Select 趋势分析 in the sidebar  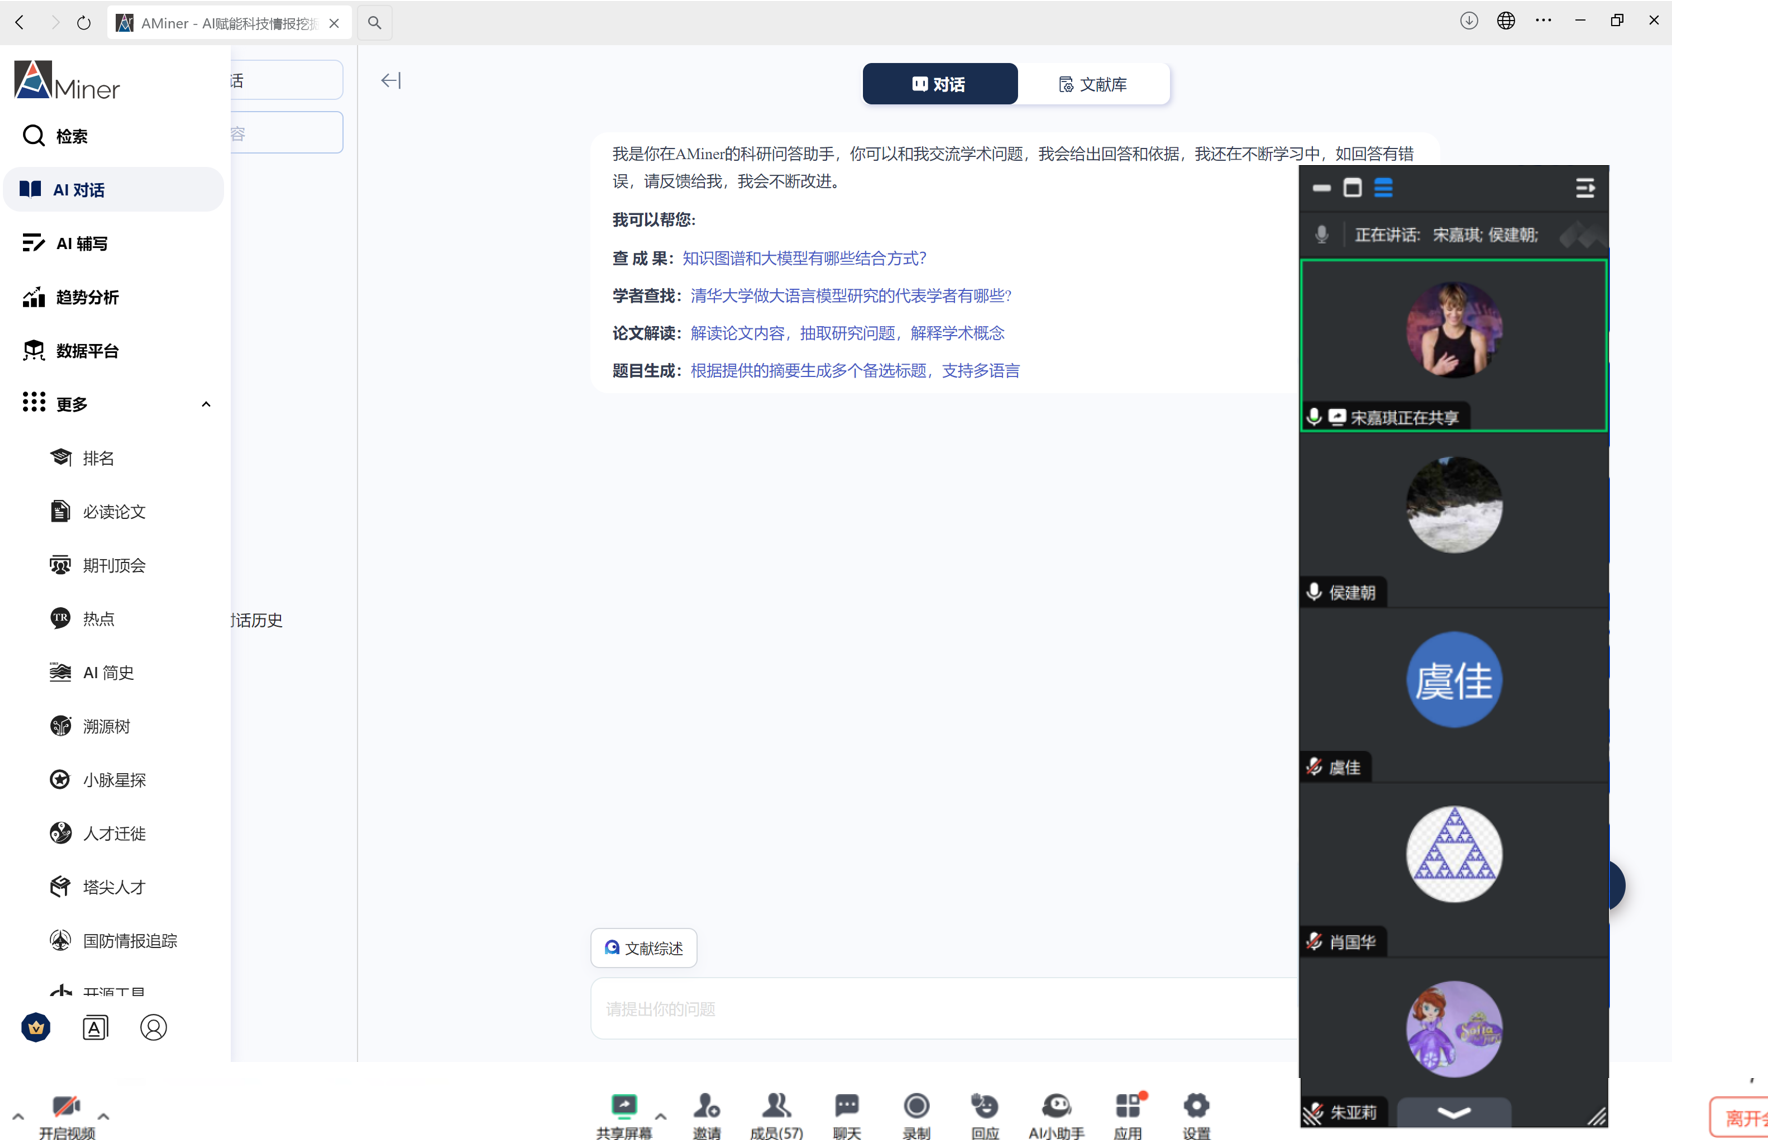[x=87, y=297]
